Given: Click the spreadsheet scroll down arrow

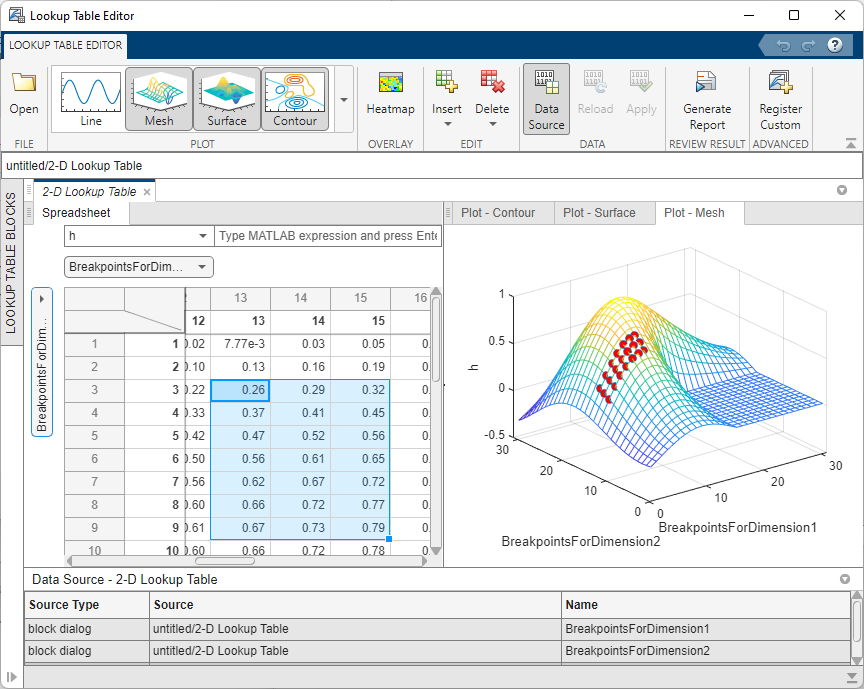Looking at the screenshot, I should 436,550.
